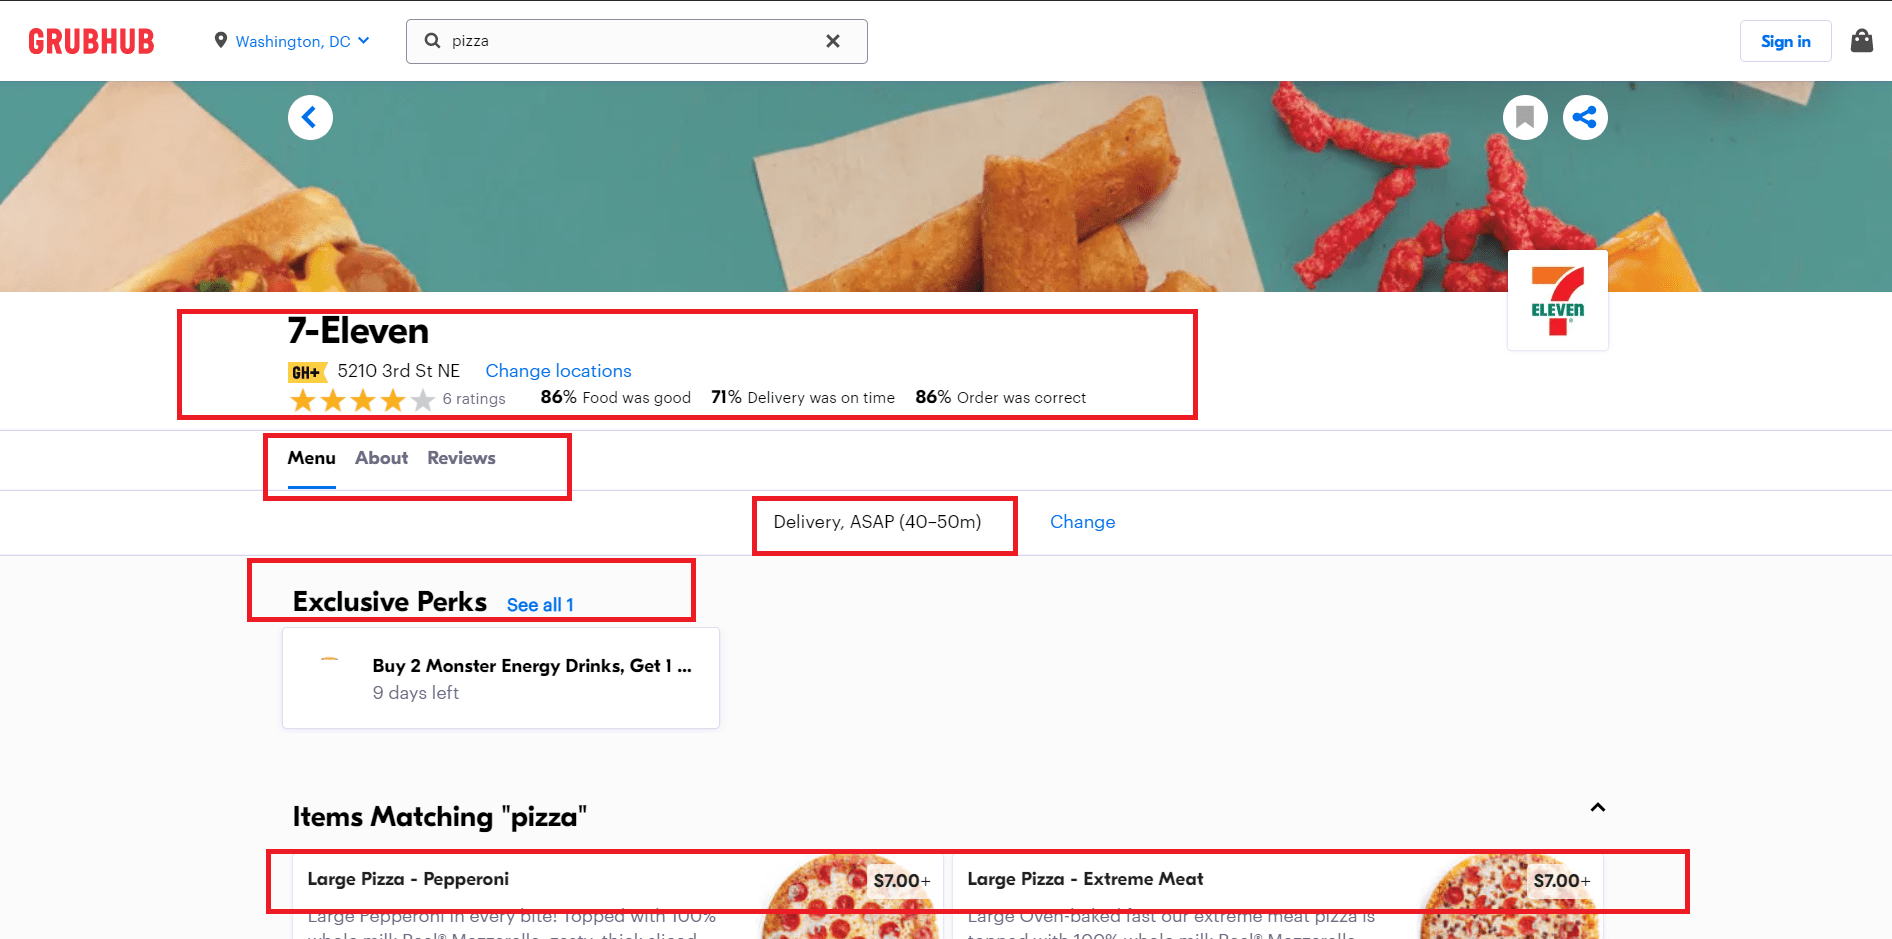Image resolution: width=1892 pixels, height=939 pixels.
Task: Open the Buy 2 Monster Energy Drinks perk
Action: pos(501,678)
